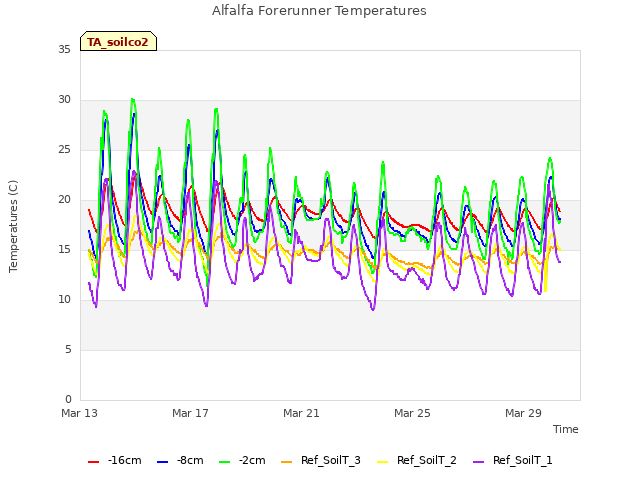Toggle the Ref_SoilT_3 legend entry
The image size is (640, 480).
(x=321, y=460)
